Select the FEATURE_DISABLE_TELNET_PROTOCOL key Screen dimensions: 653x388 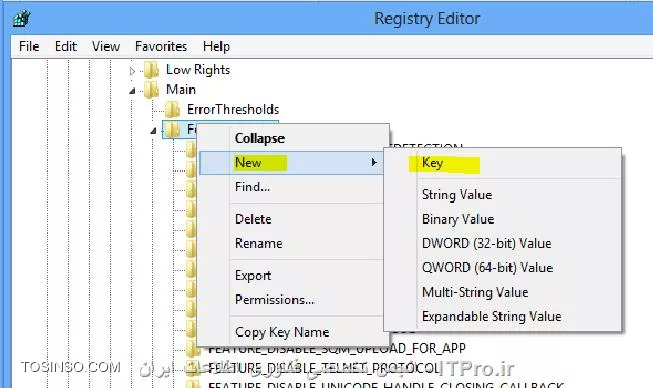pos(323,368)
